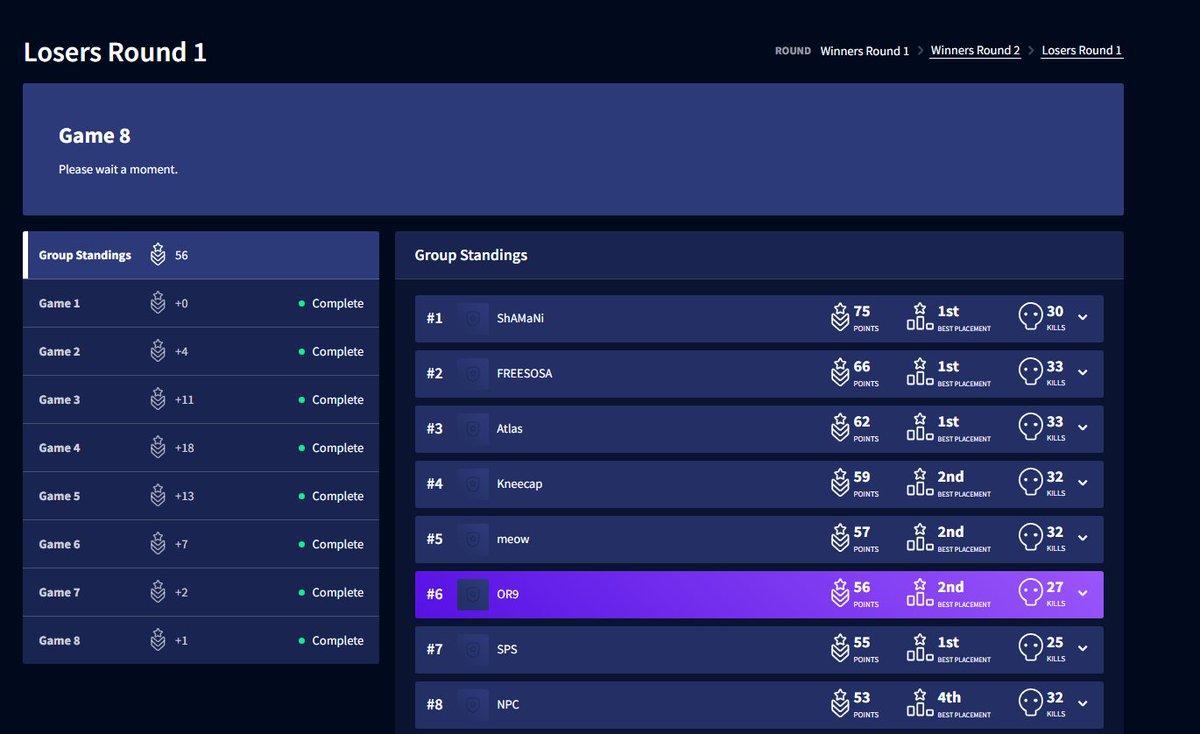Click the kills skull icon for SPS
Image resolution: width=1200 pixels, height=734 pixels.
1030,649
